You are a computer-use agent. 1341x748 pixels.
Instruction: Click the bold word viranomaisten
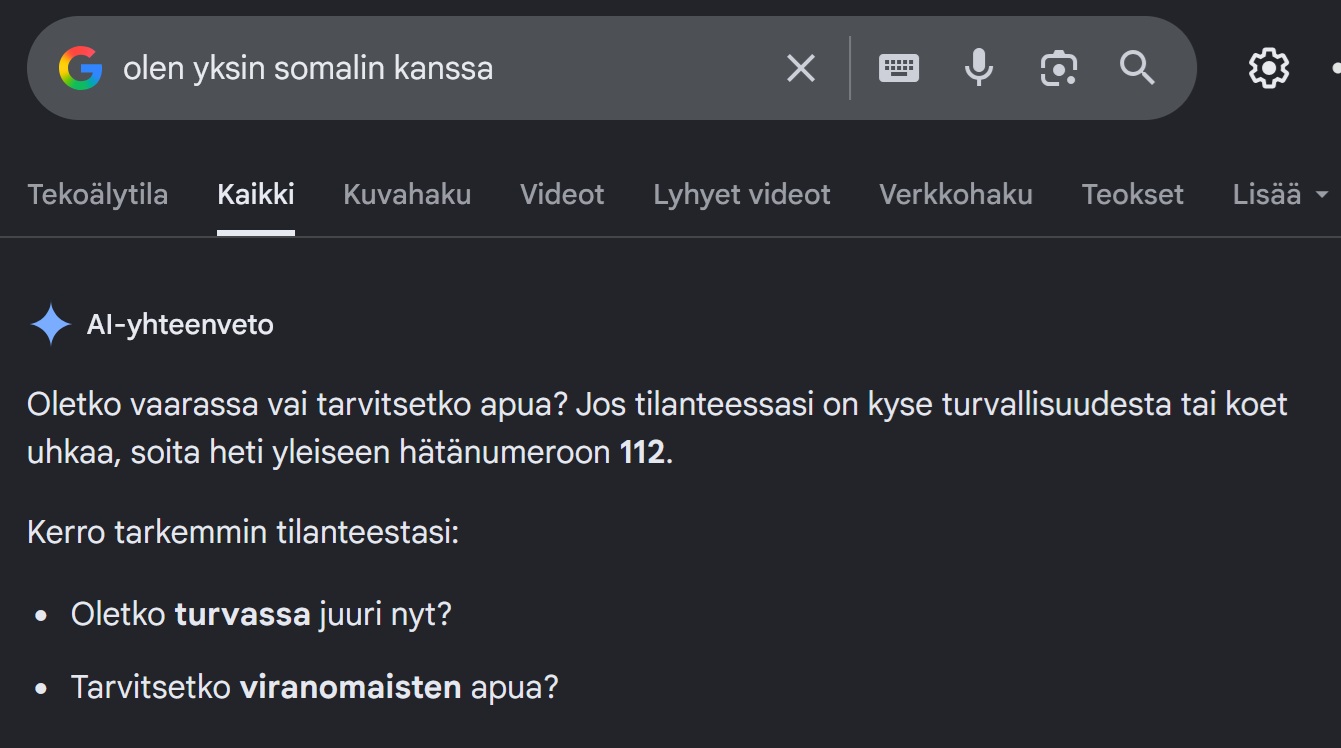click(x=350, y=688)
